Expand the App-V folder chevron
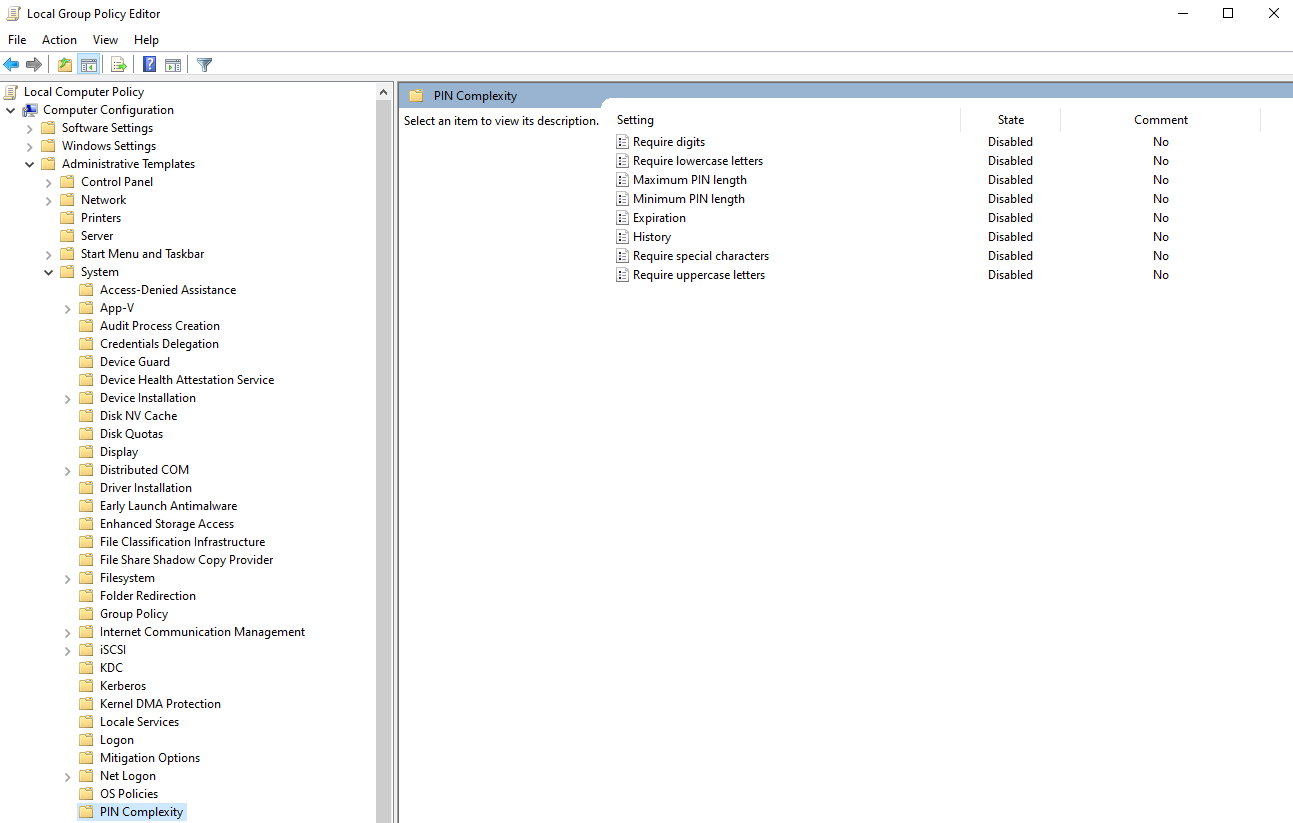 click(x=67, y=307)
